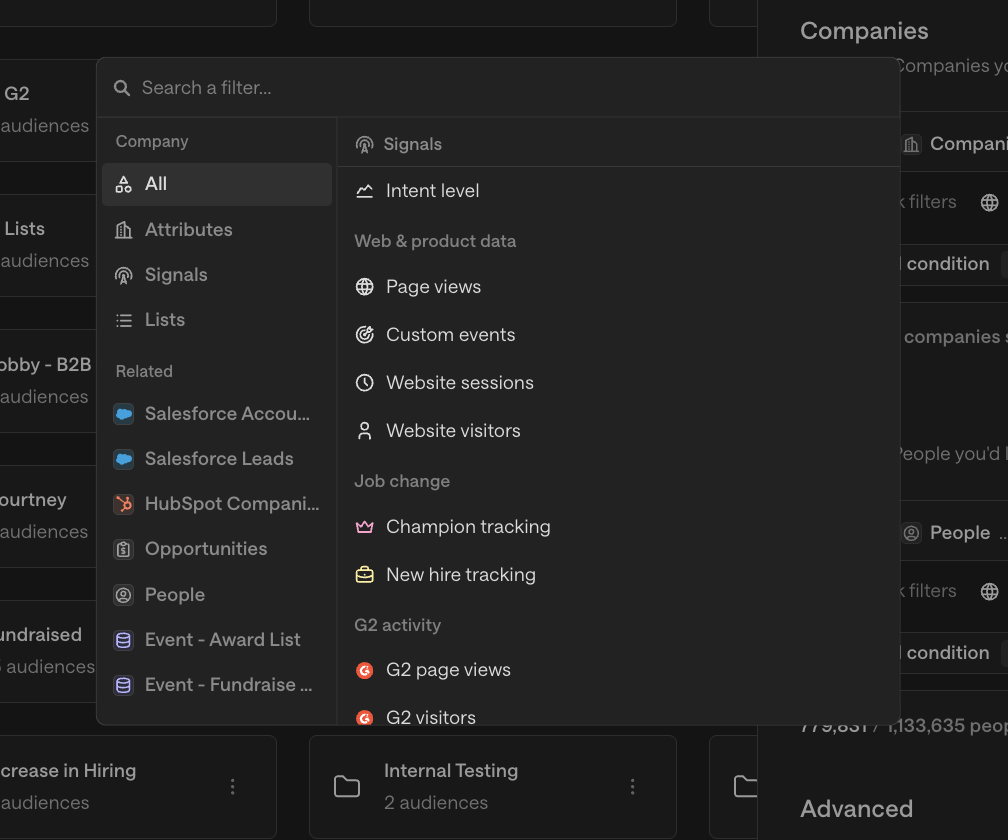The width and height of the screenshot is (1008, 840).
Task: Open Internal Testing folder card
Action: tap(492, 787)
